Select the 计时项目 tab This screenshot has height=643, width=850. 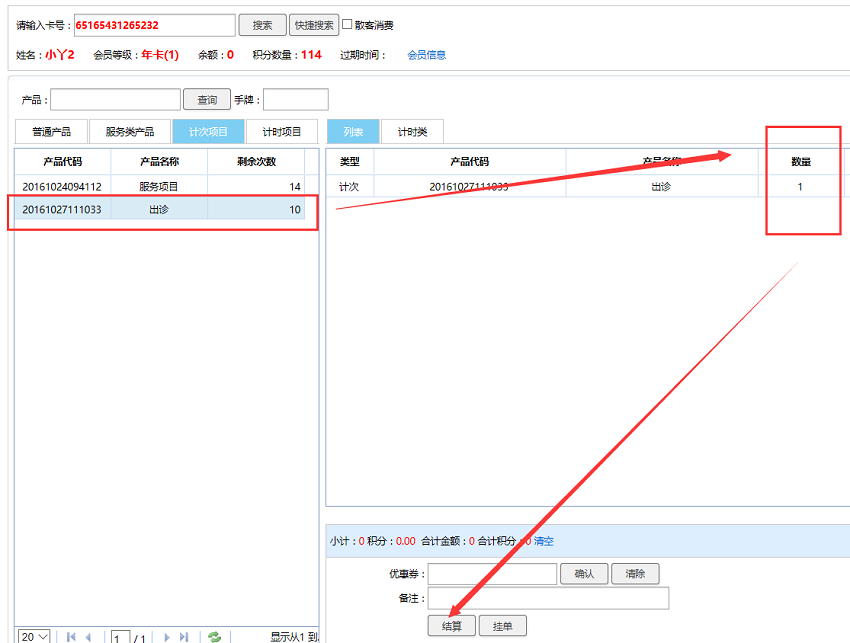281,132
